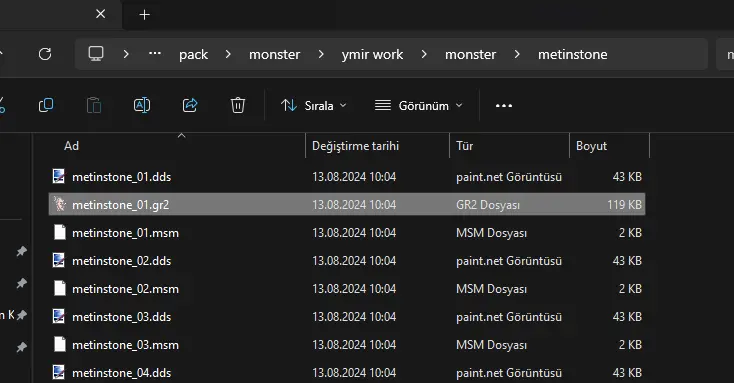Click the Share icon in toolbar
The width and height of the screenshot is (734, 383).
(190, 105)
